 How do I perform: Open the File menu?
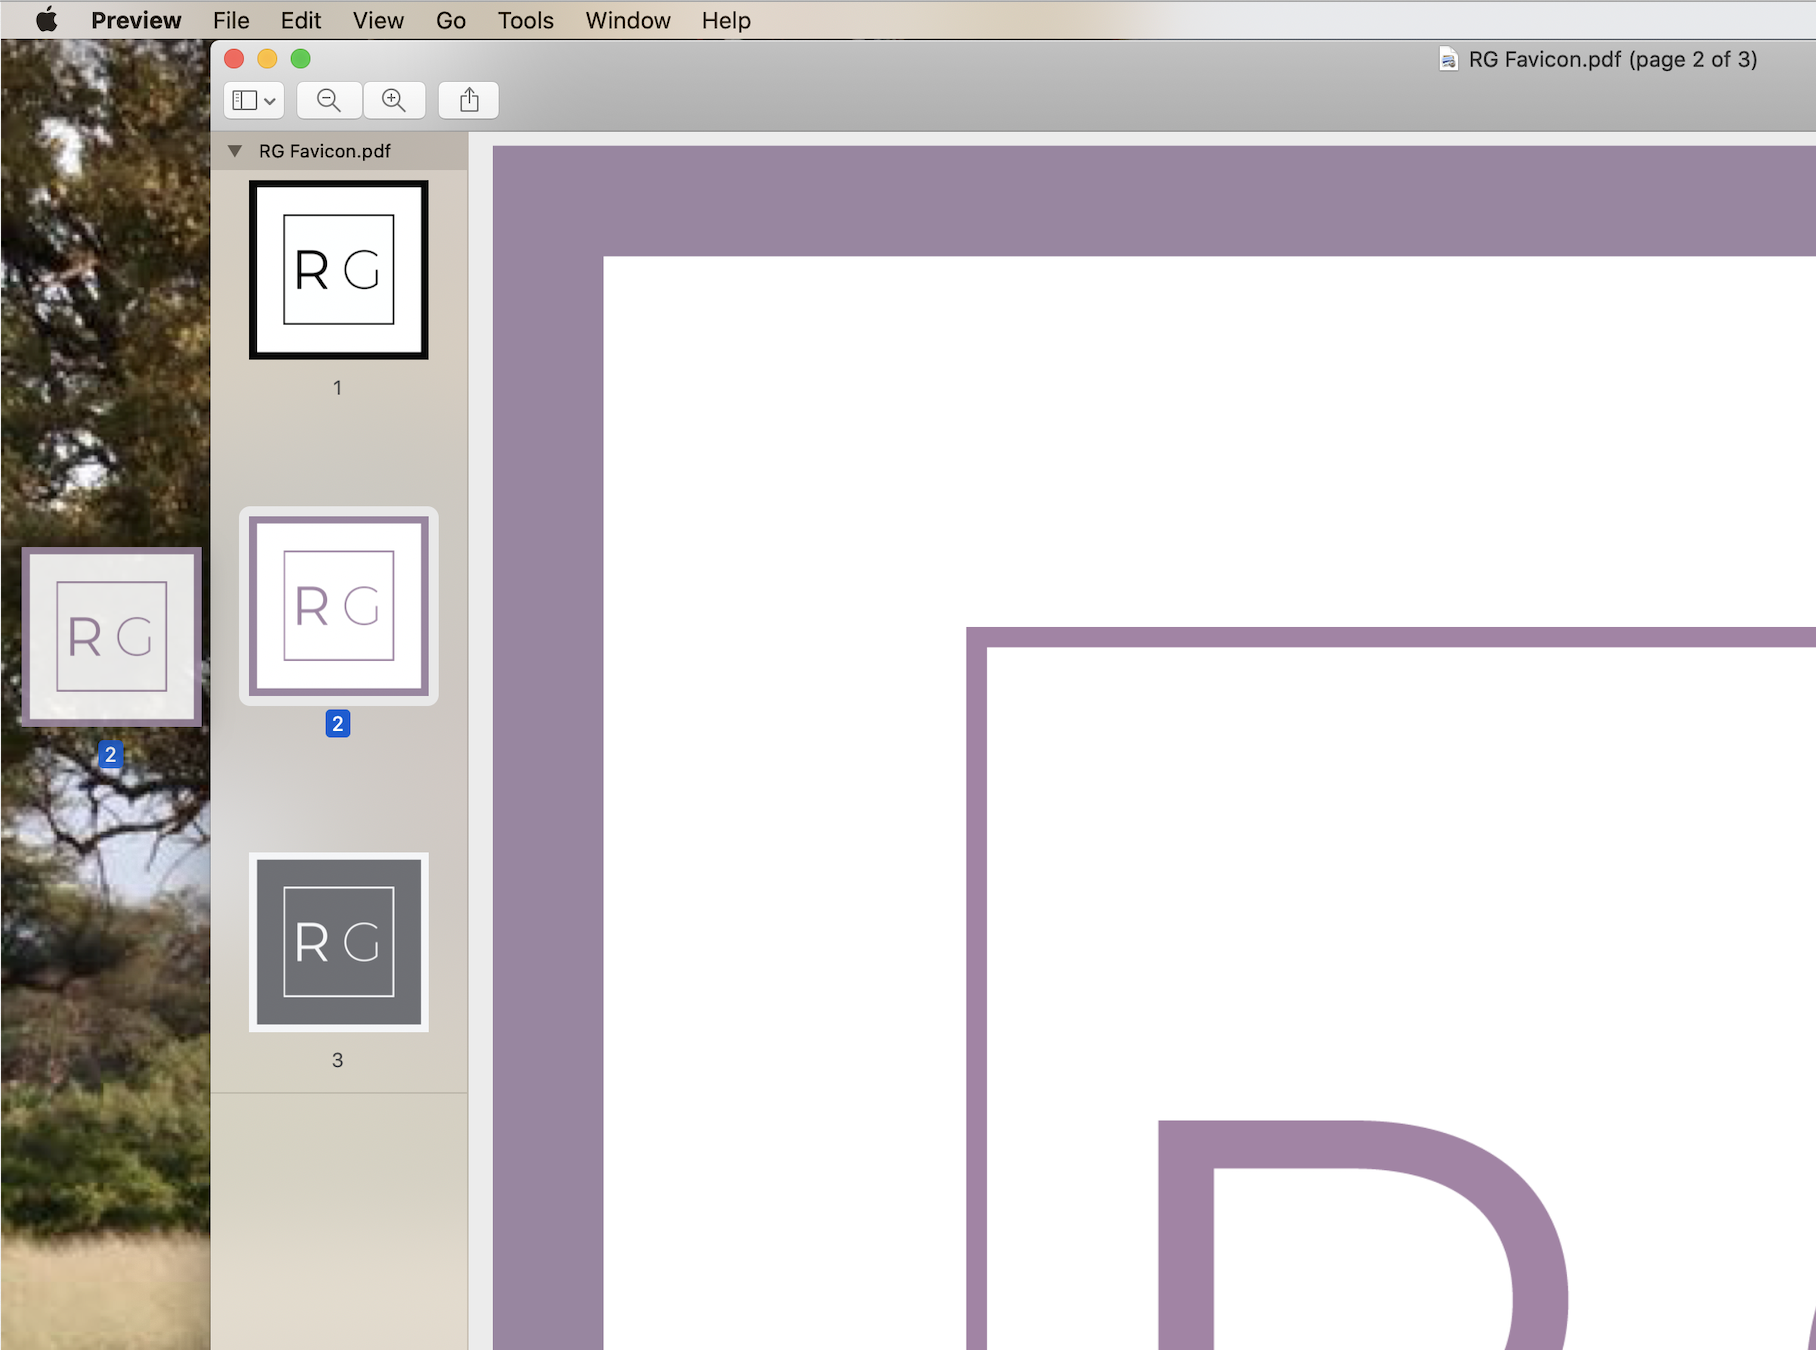[x=231, y=20]
